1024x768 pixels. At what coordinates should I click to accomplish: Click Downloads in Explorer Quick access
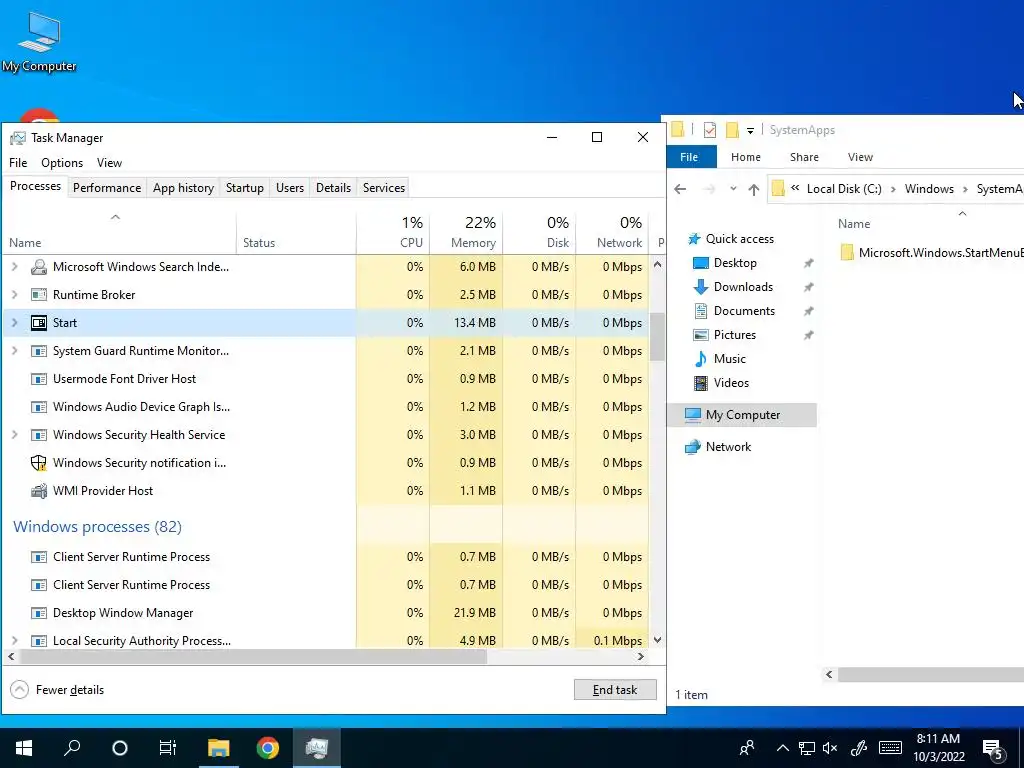pos(743,287)
